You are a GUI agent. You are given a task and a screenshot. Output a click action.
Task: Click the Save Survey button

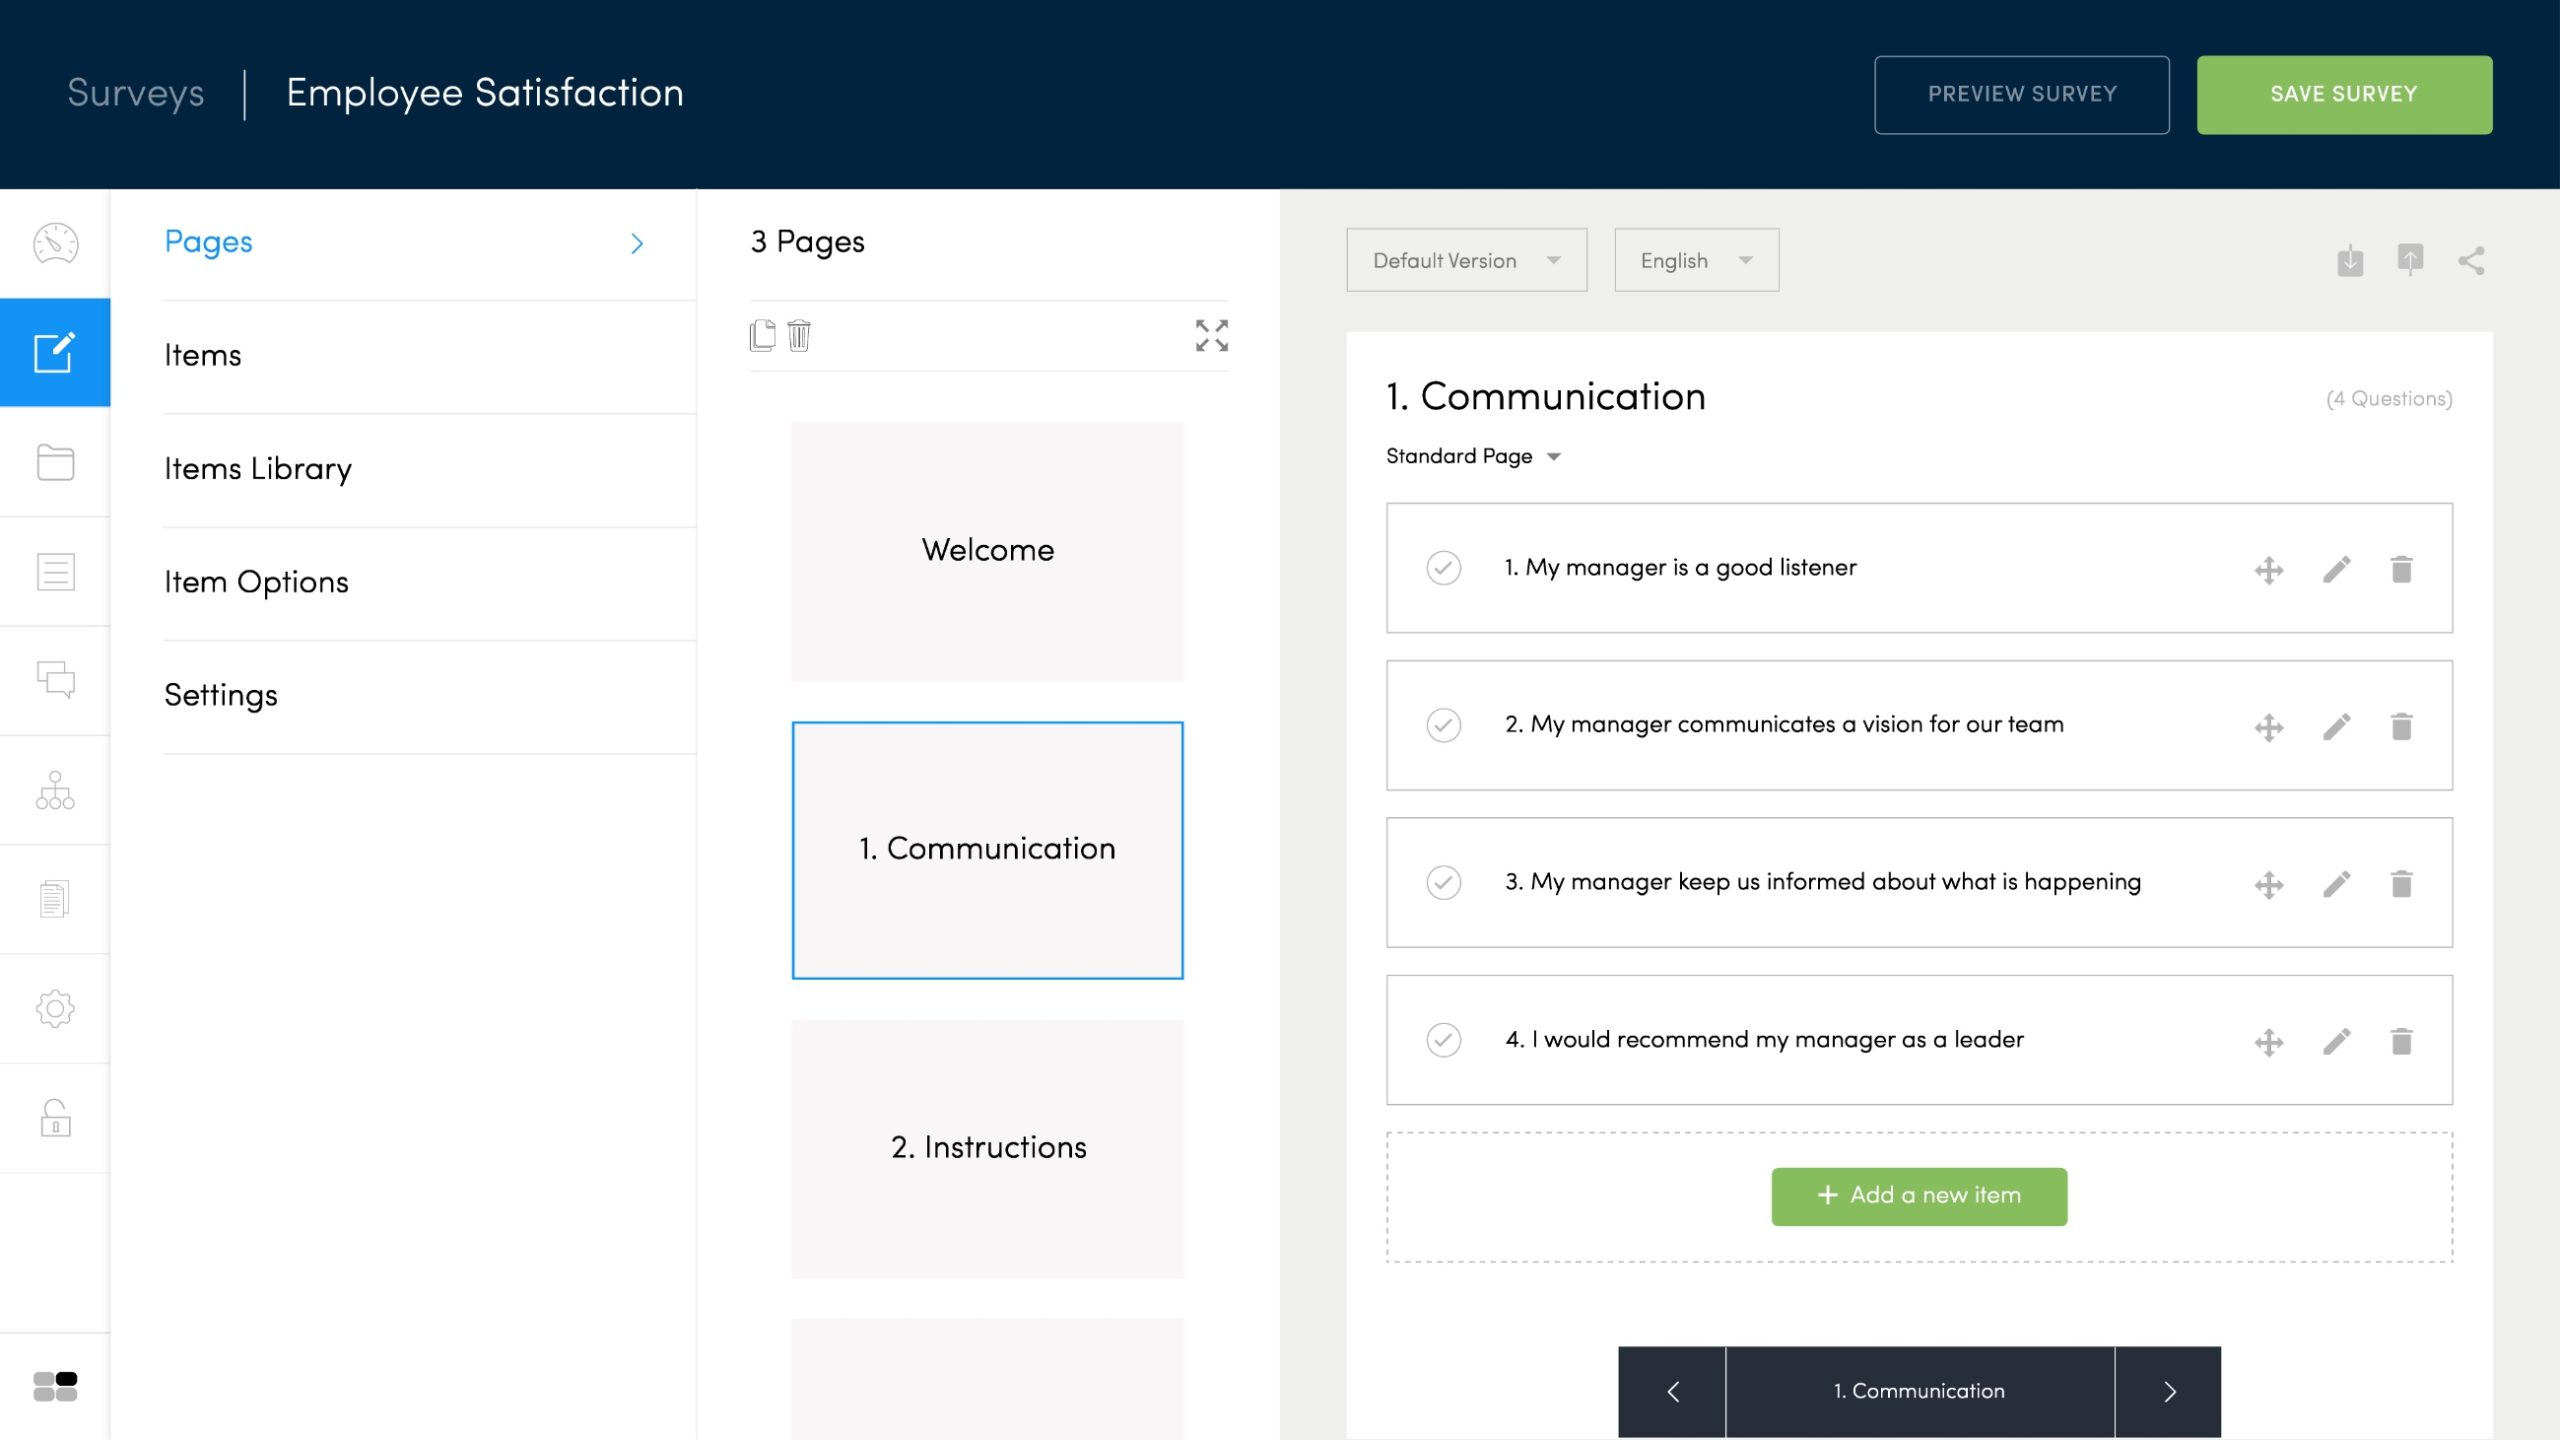pos(2343,94)
